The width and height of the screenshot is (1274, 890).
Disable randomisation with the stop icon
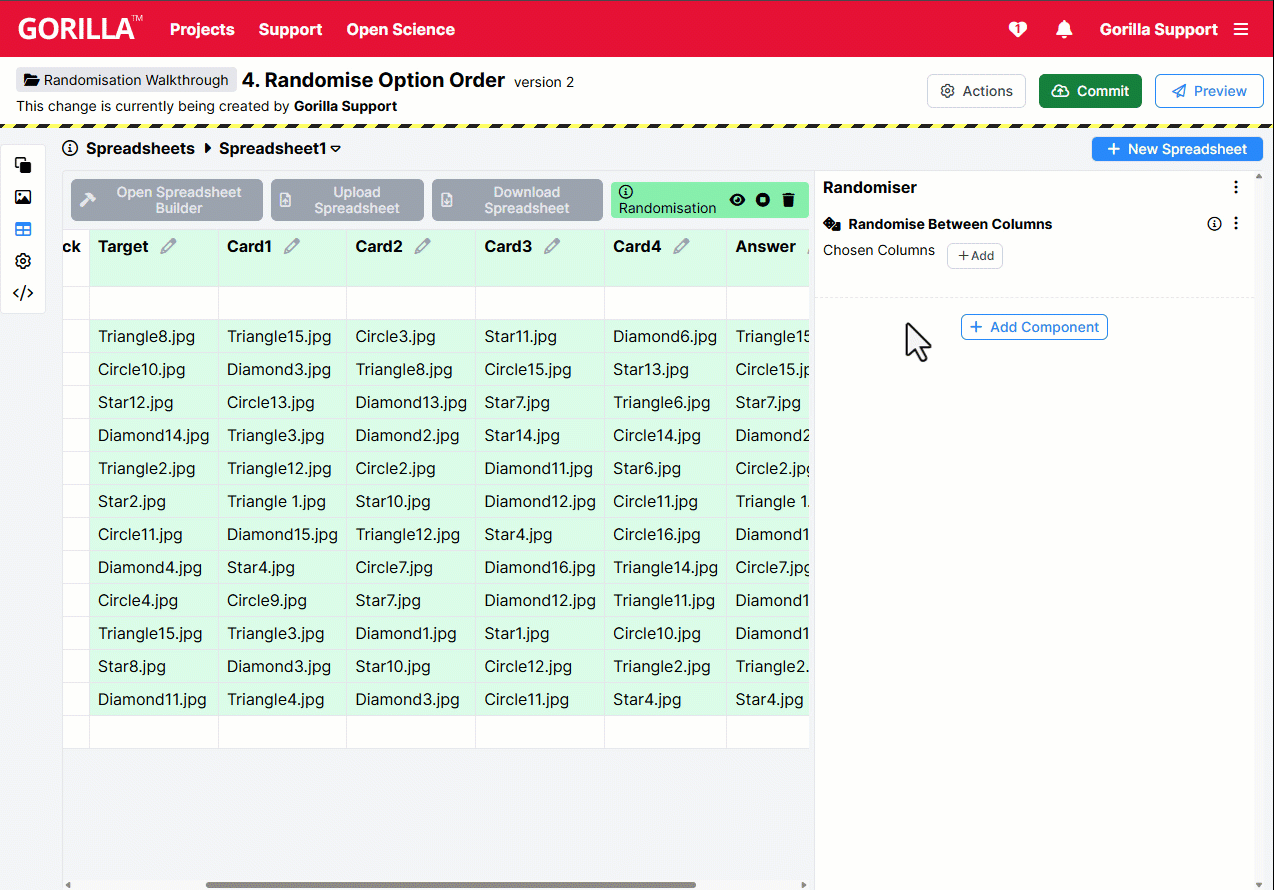pos(762,200)
